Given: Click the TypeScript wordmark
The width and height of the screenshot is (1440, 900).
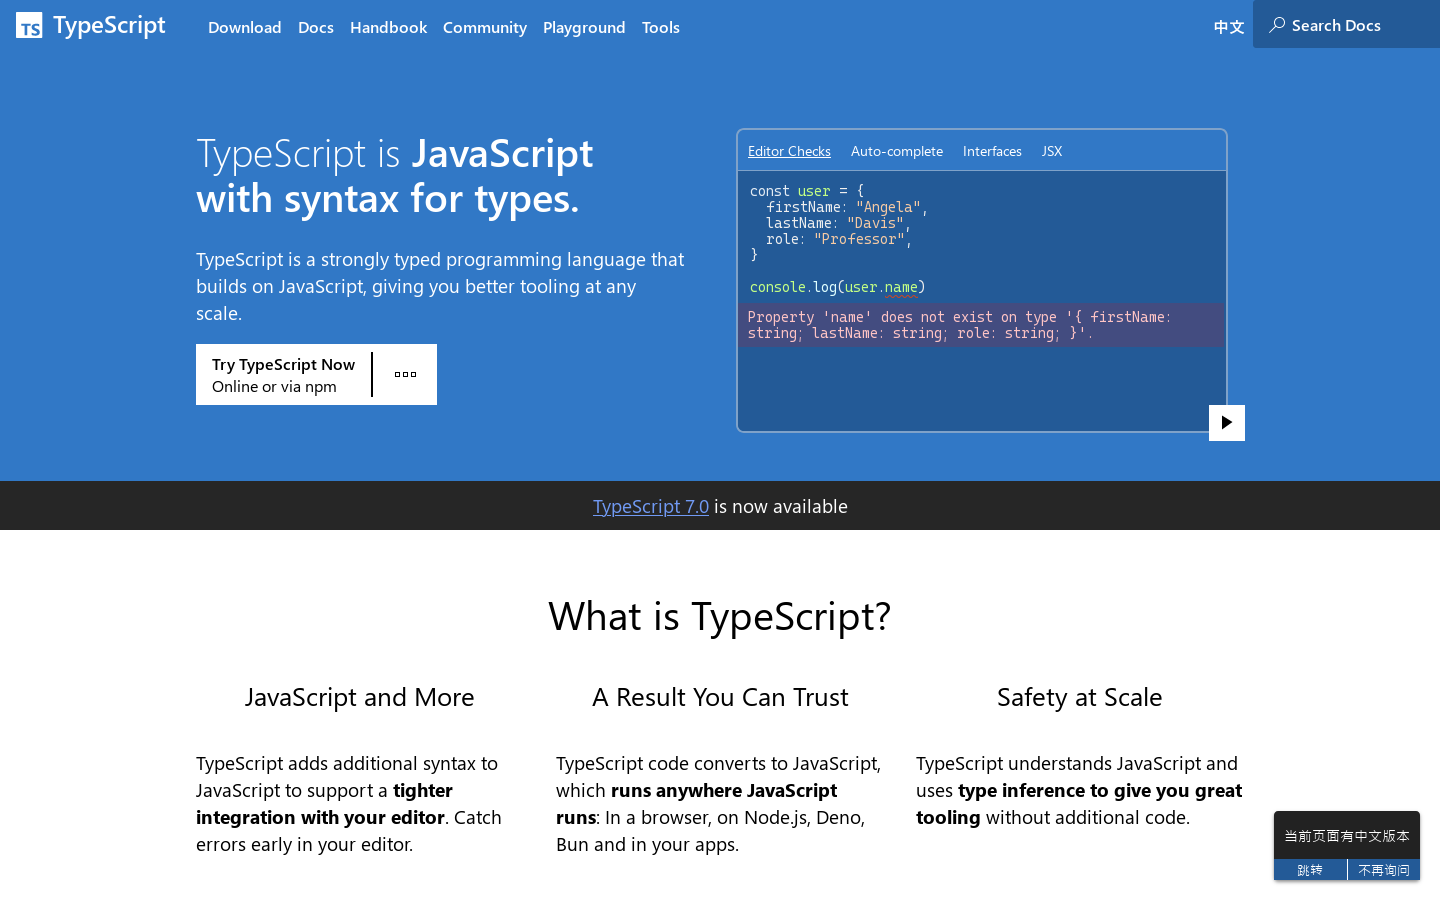Looking at the screenshot, I should point(109,25).
